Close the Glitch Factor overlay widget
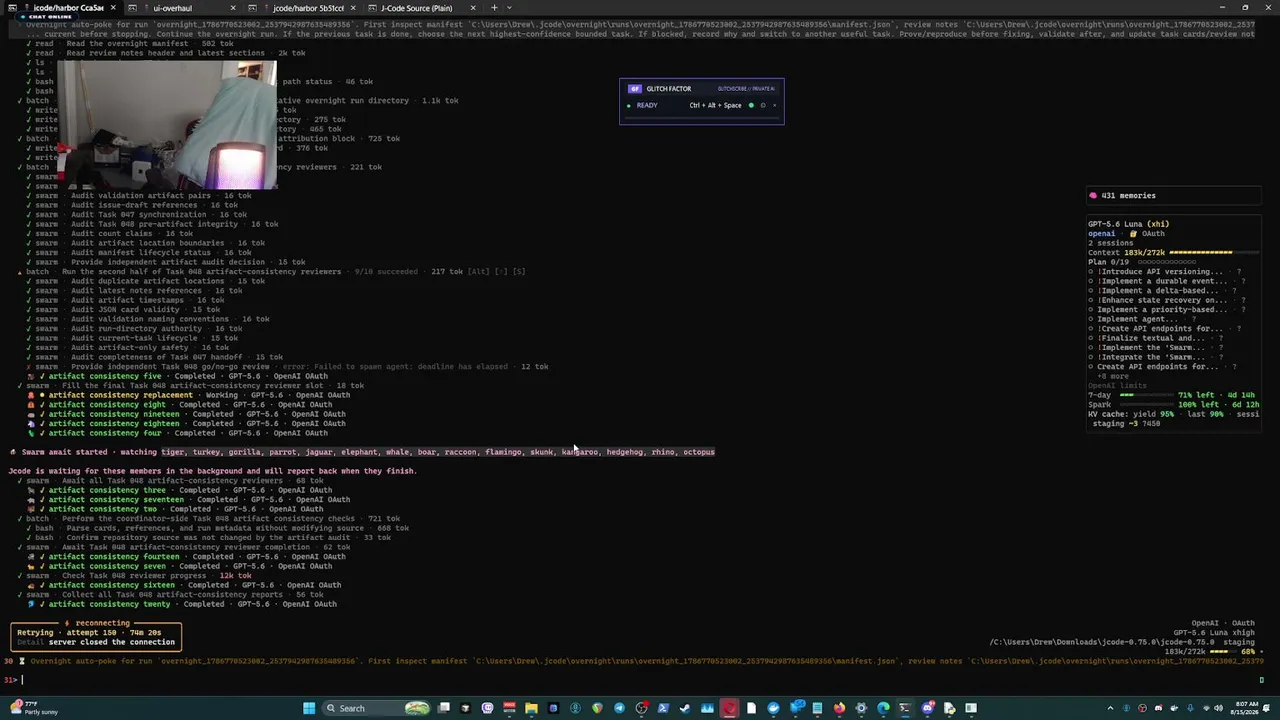The image size is (1280, 720). click(774, 105)
